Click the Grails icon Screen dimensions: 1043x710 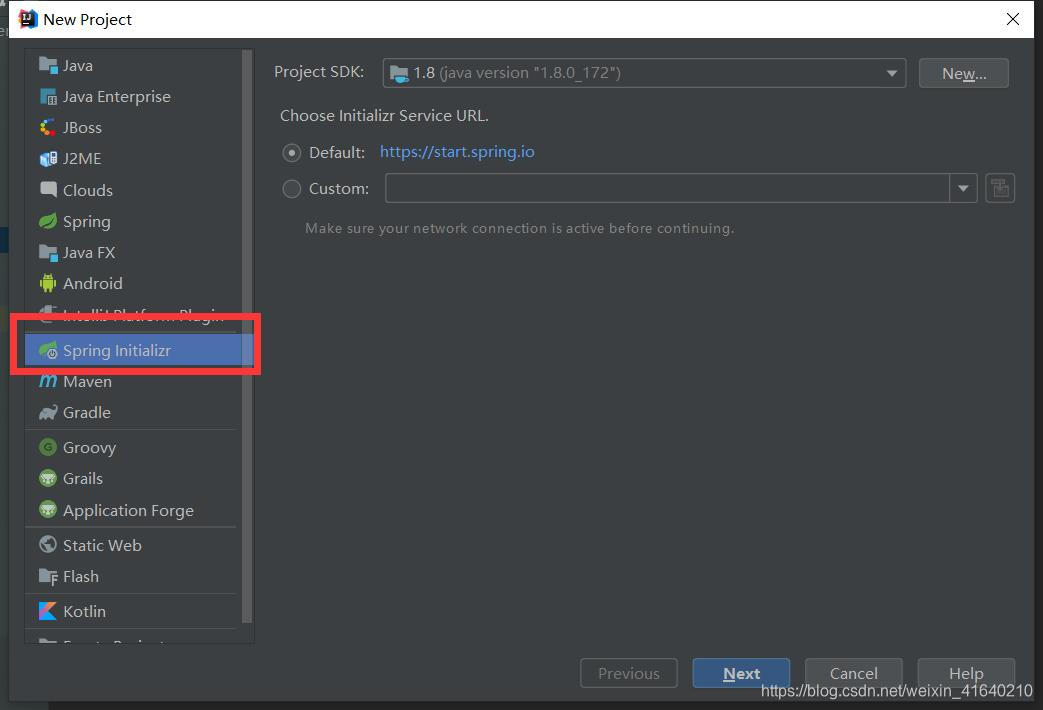pos(48,478)
